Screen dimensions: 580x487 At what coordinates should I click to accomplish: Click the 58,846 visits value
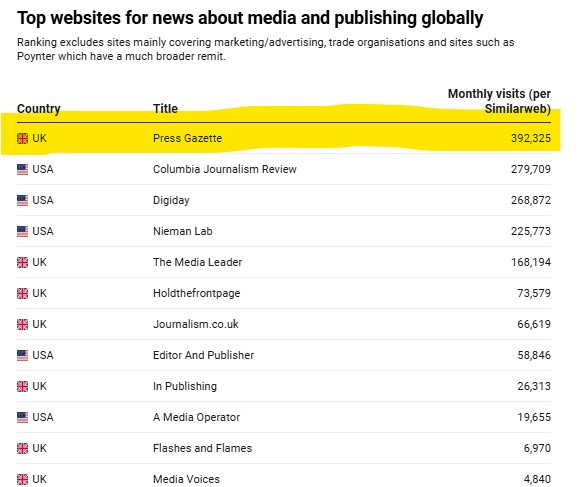click(534, 355)
